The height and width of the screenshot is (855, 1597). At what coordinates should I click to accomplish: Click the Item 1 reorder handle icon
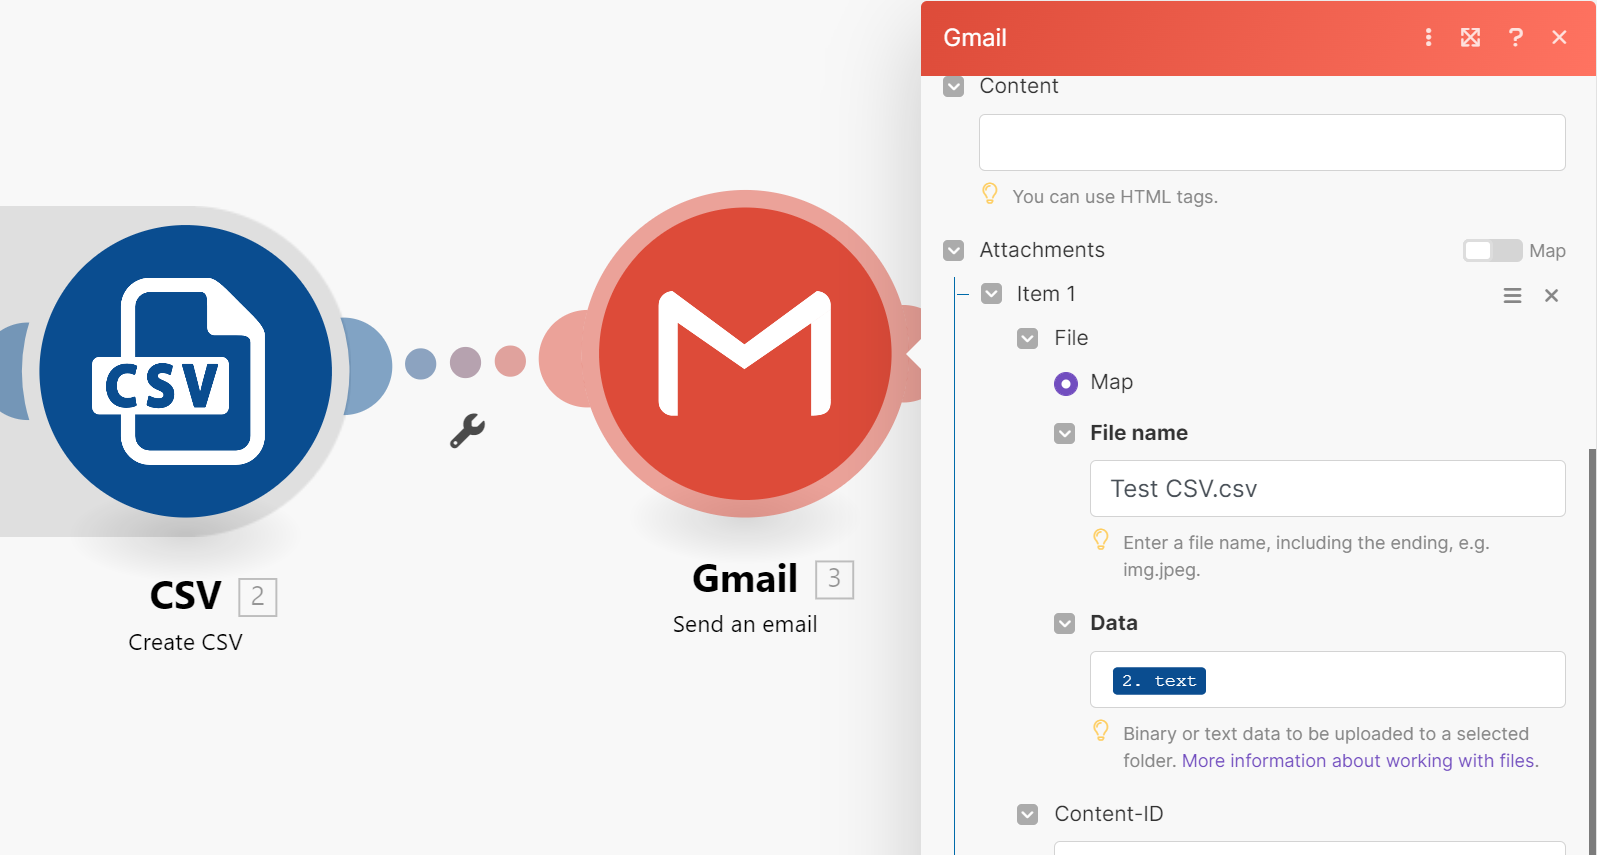coord(1513,296)
